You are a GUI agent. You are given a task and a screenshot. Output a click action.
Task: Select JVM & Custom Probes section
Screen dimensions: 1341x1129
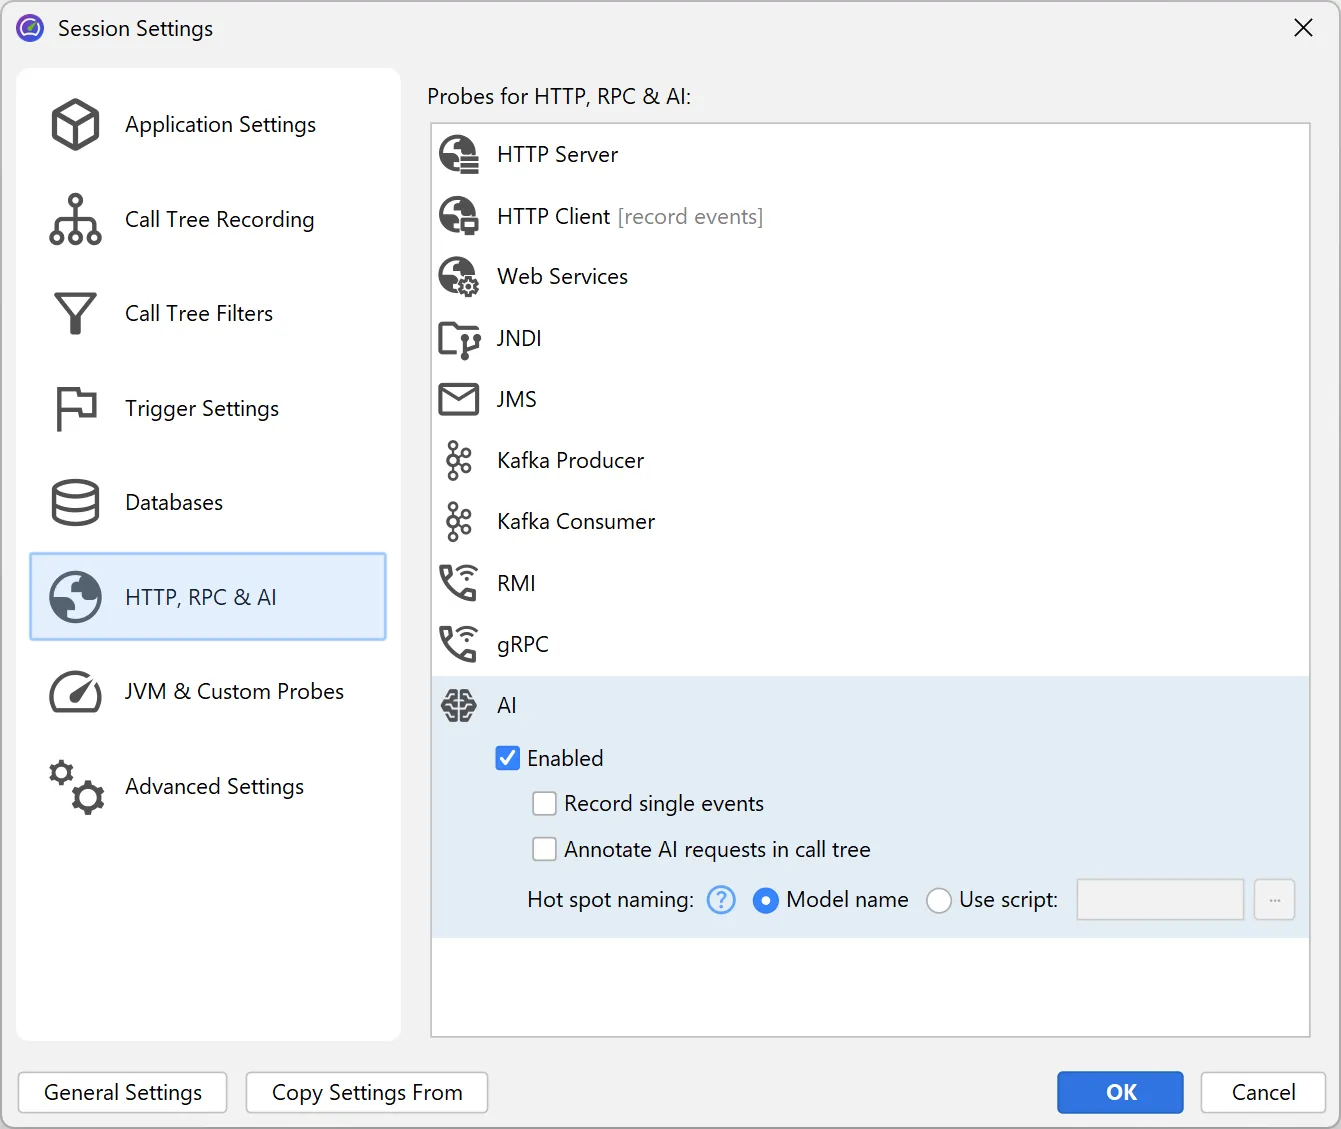[x=234, y=691]
